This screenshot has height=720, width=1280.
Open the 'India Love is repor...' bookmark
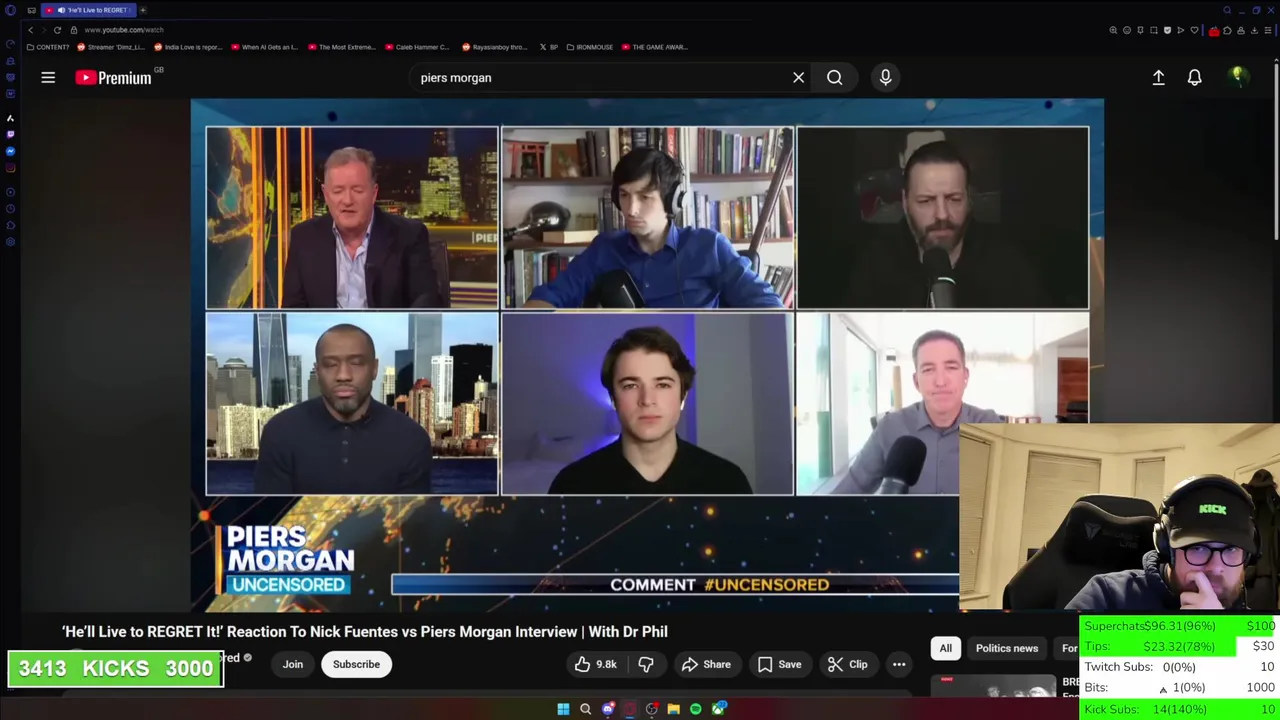tap(188, 47)
